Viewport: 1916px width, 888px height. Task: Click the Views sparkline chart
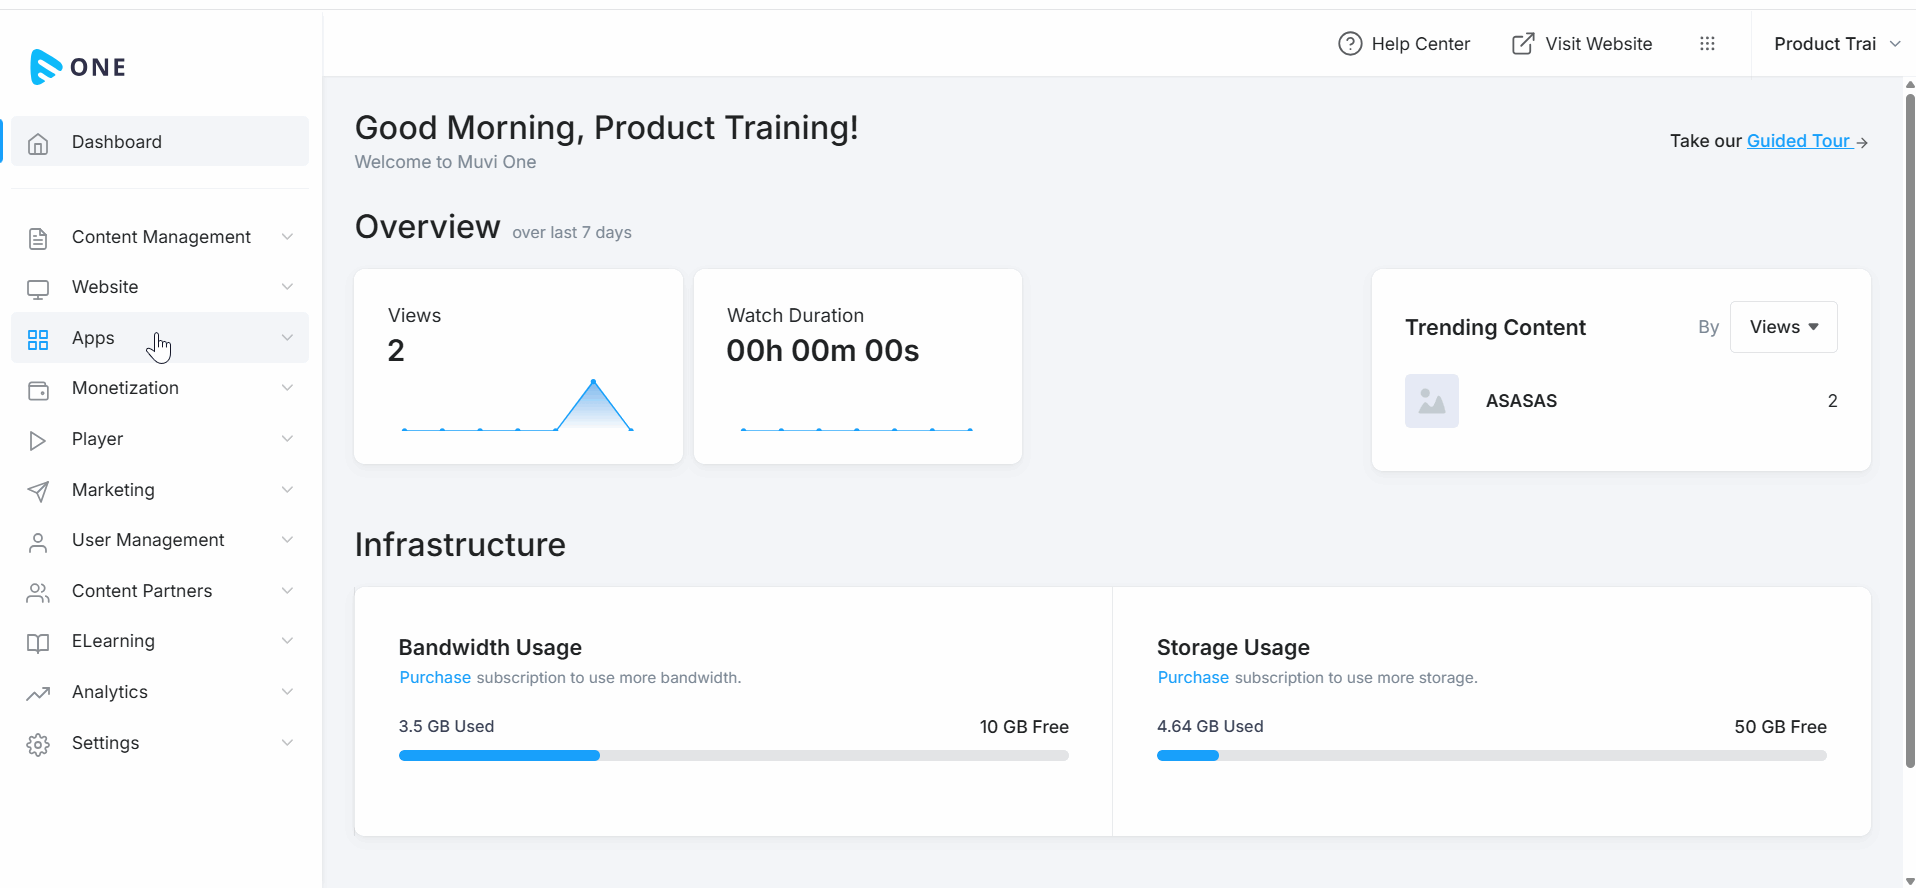tap(518, 405)
